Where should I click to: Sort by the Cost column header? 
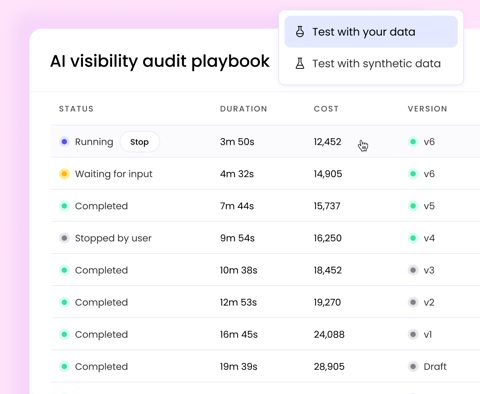(x=326, y=109)
